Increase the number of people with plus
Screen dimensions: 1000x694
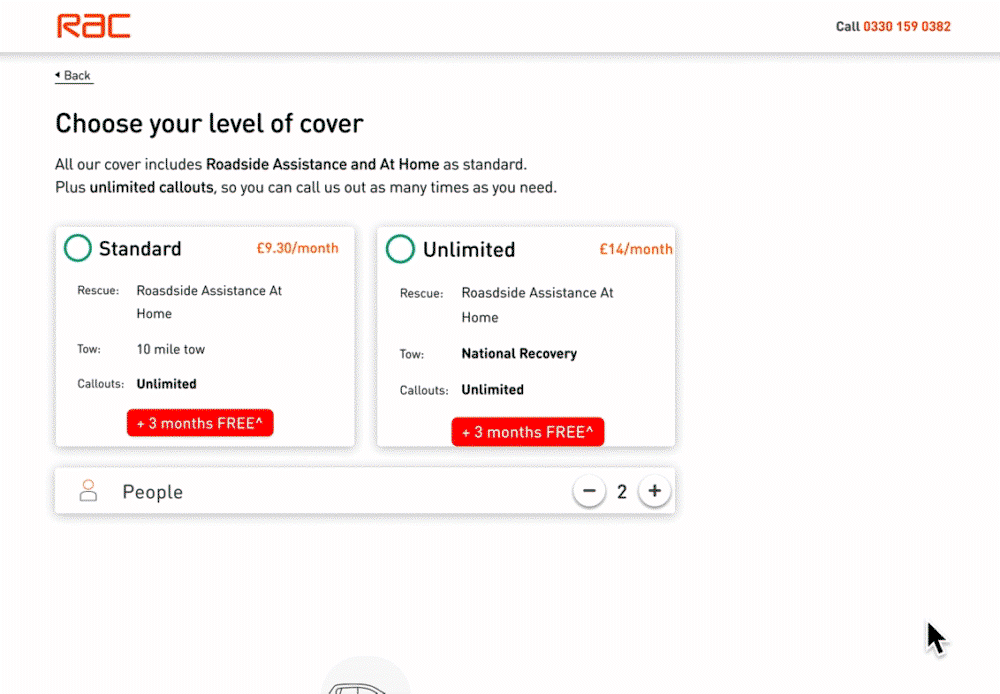pyautogui.click(x=654, y=491)
